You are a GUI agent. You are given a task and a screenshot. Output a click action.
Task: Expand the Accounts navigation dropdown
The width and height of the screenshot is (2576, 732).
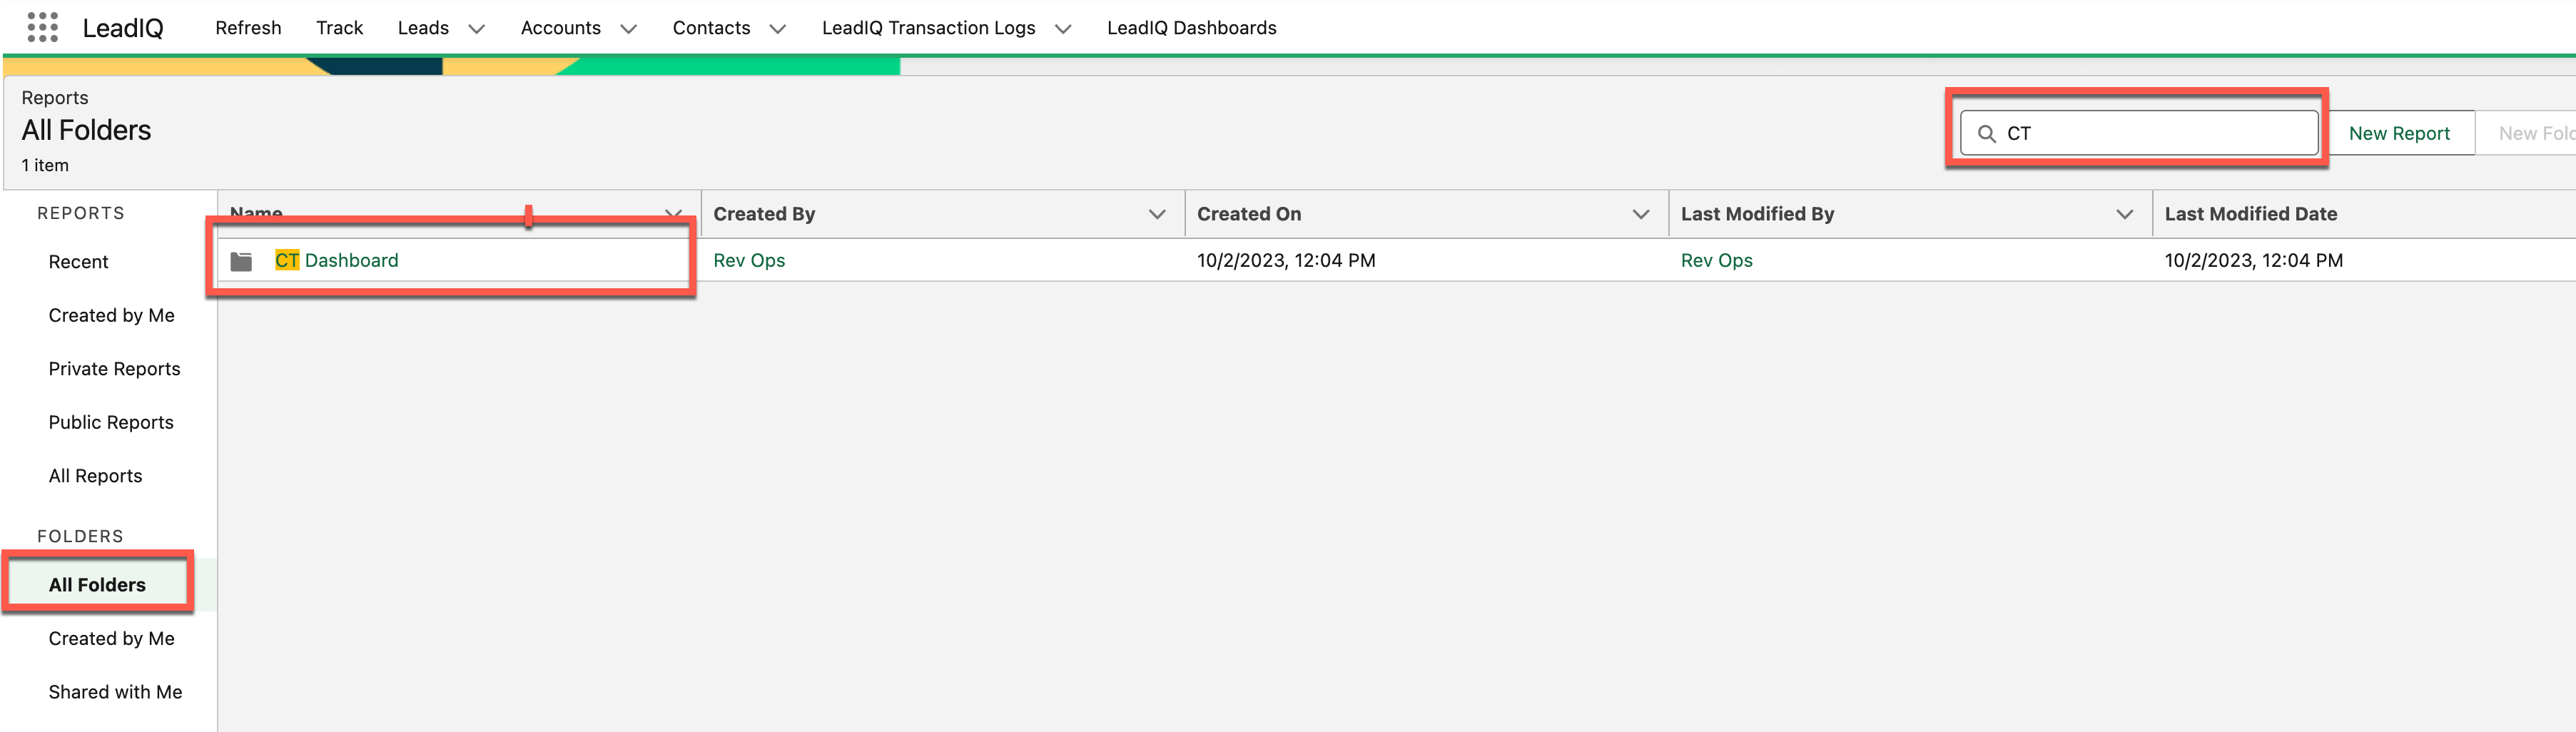point(628,29)
